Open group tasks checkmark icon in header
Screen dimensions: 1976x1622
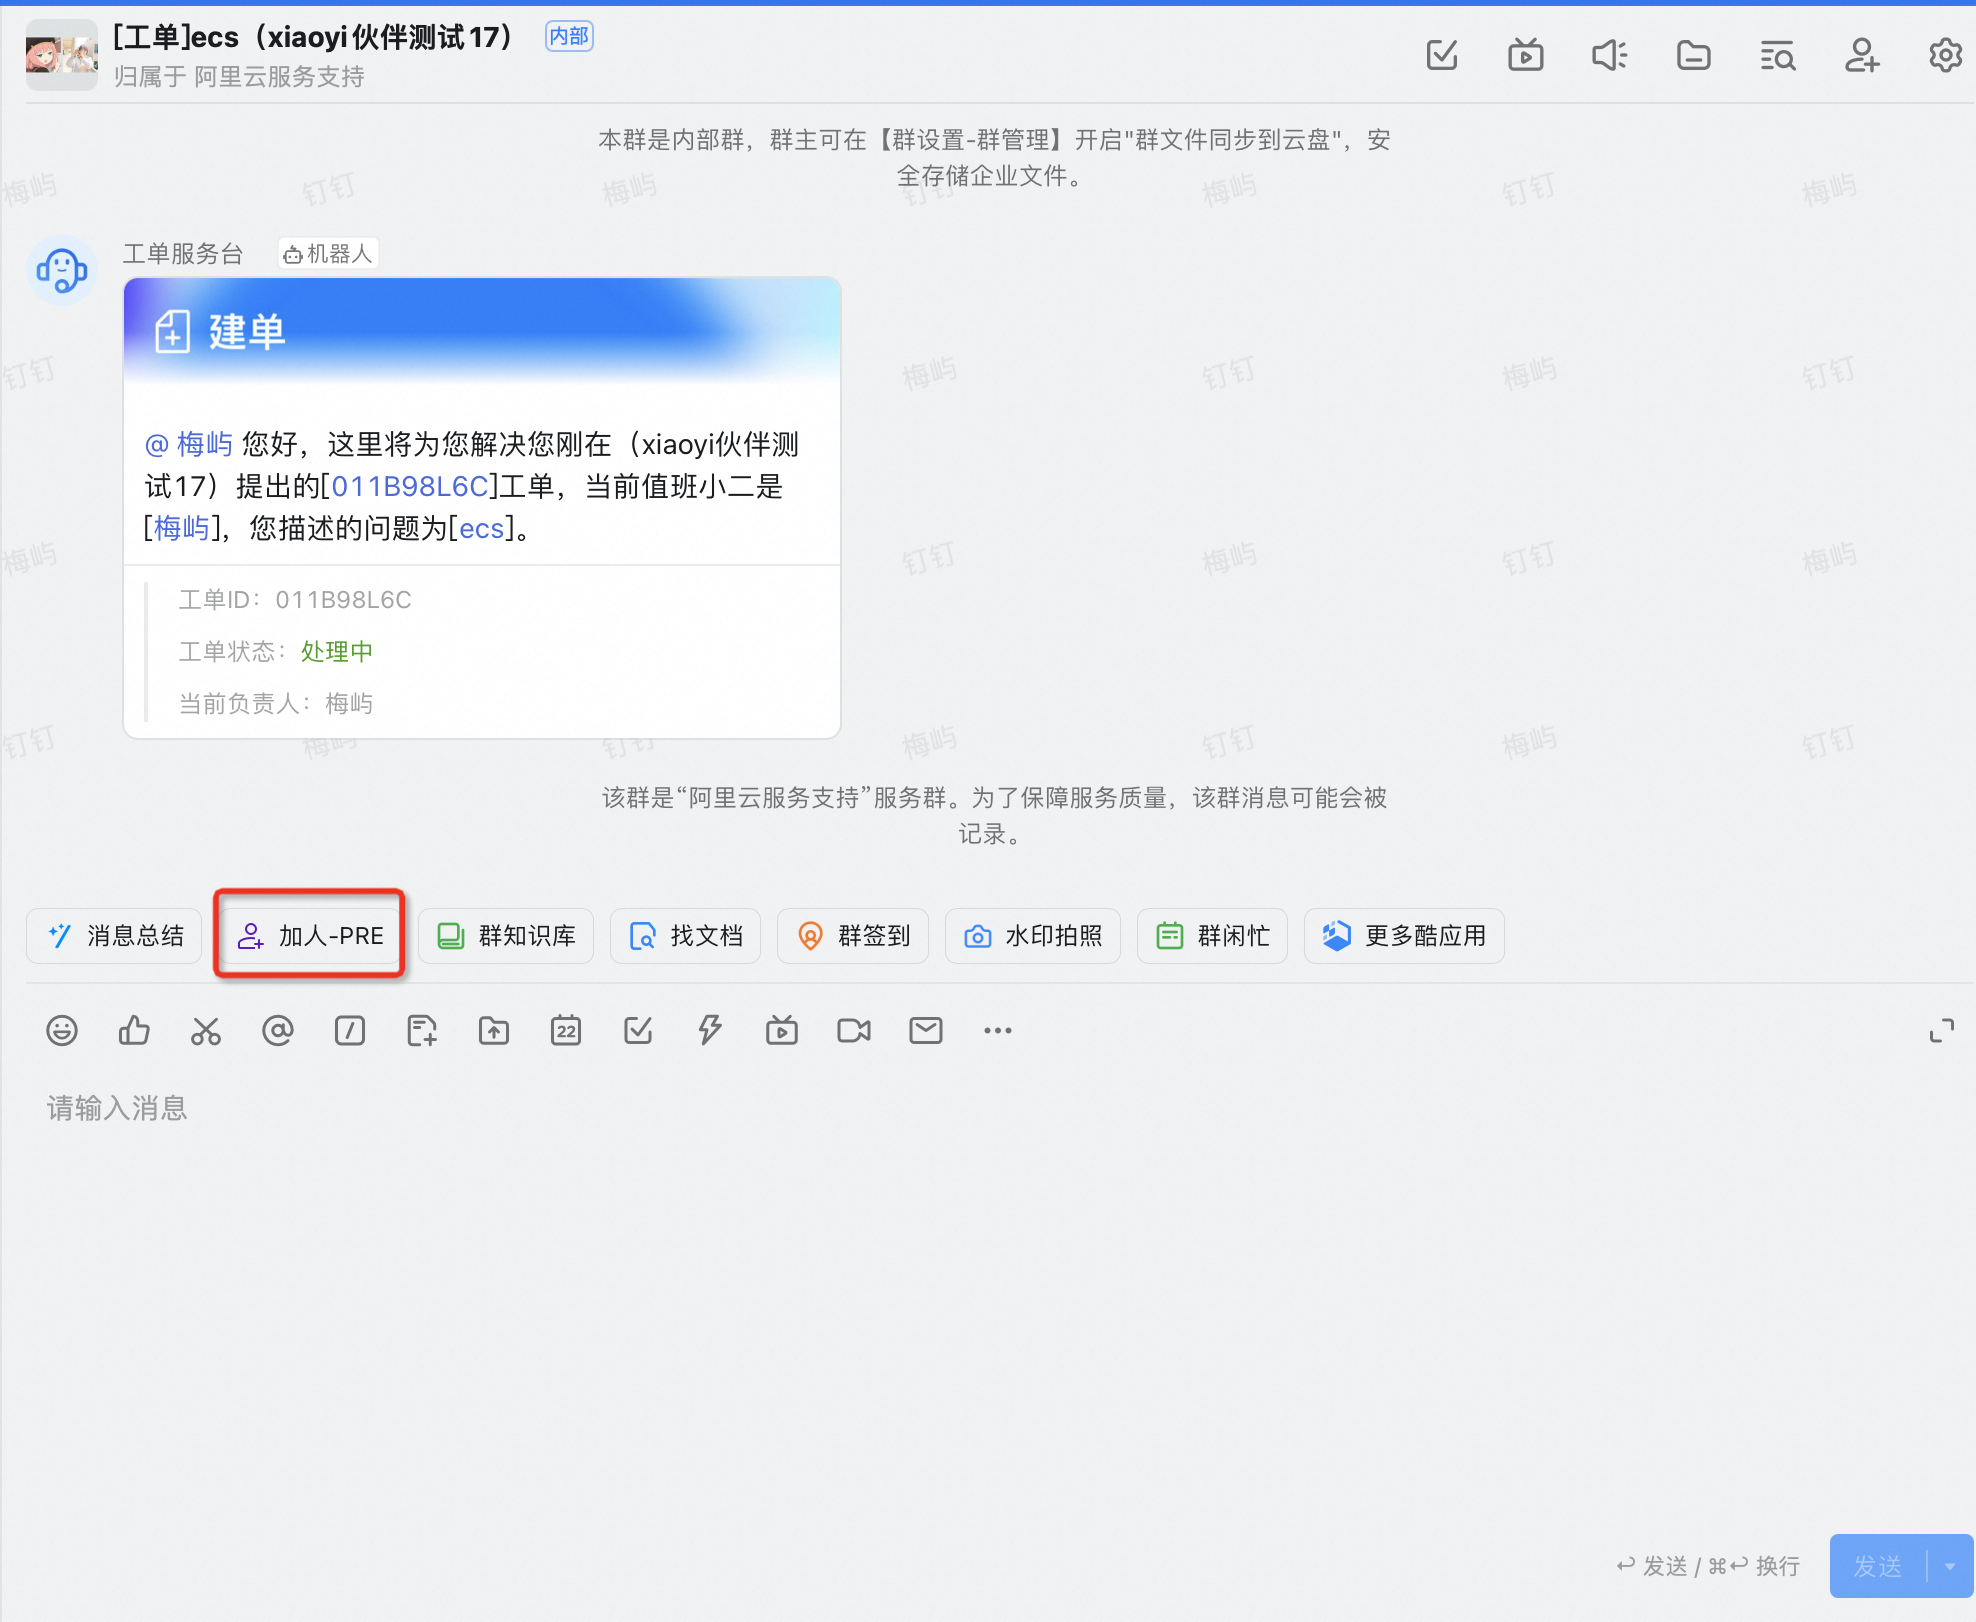pos(1441,55)
